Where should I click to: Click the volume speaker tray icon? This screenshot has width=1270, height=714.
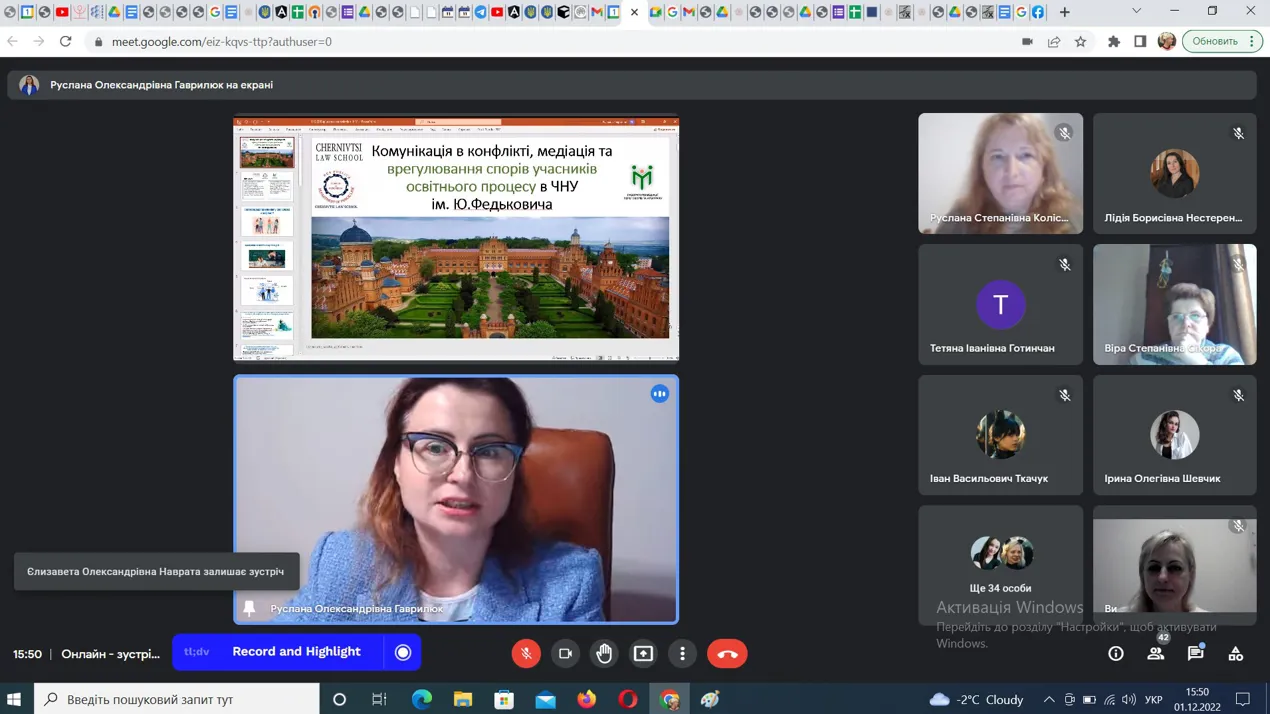[x=1129, y=699]
